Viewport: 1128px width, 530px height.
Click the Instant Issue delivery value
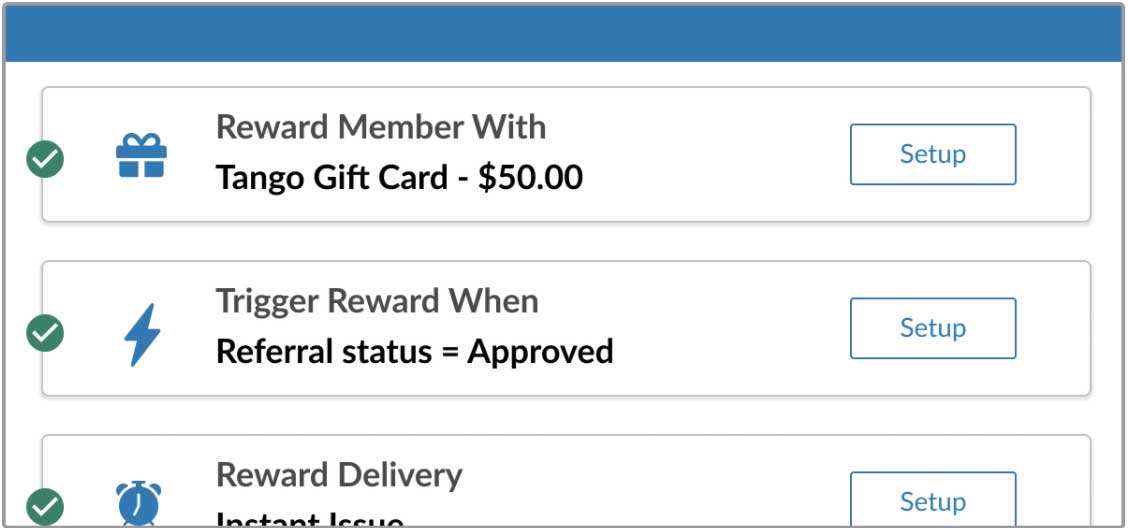[x=309, y=519]
